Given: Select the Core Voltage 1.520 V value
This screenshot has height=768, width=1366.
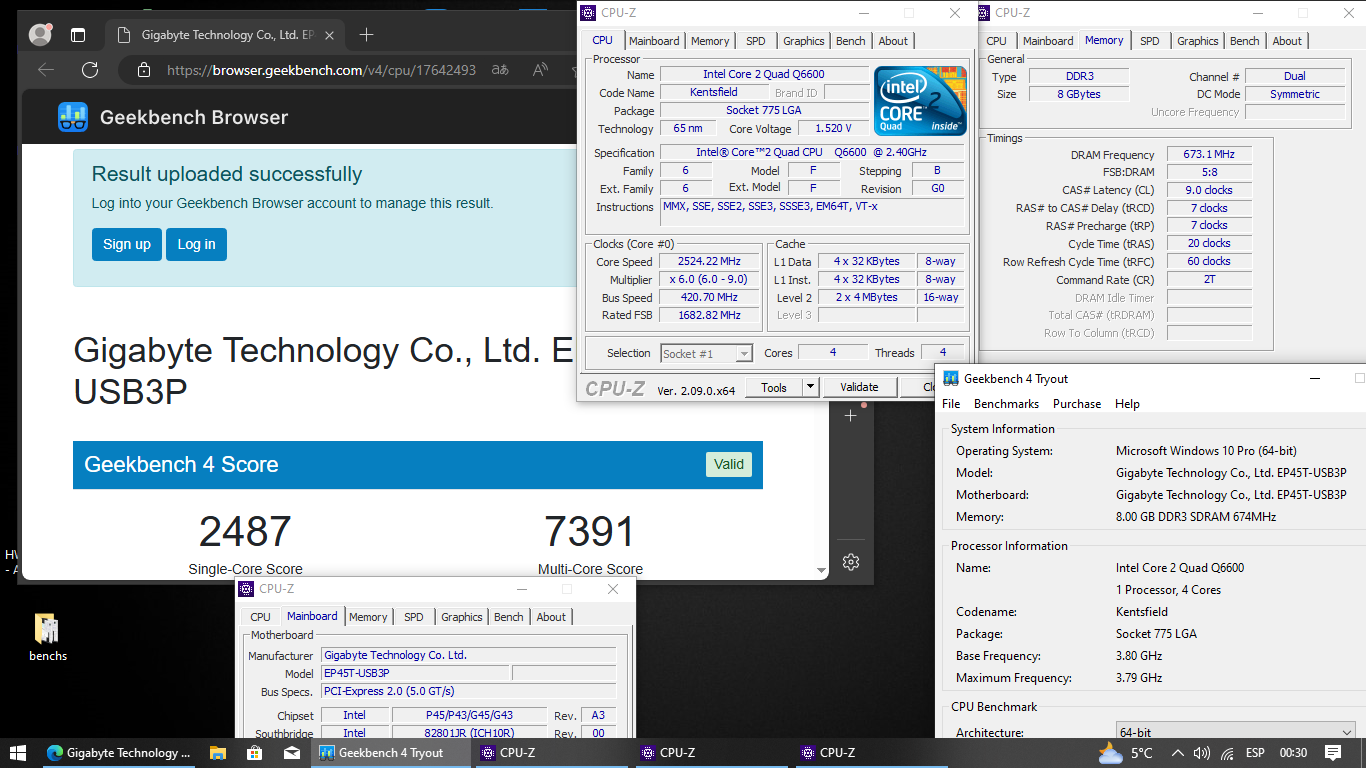Looking at the screenshot, I should pos(833,129).
